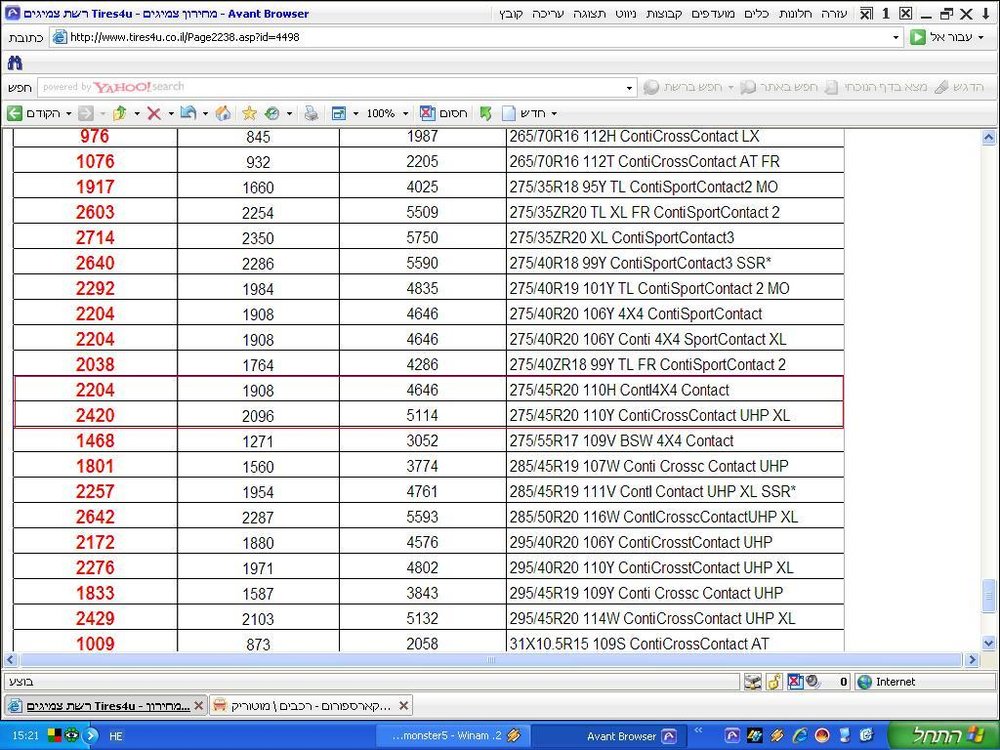Click the status bar network computers icon
The width and height of the screenshot is (1000, 750).
[x=753, y=682]
